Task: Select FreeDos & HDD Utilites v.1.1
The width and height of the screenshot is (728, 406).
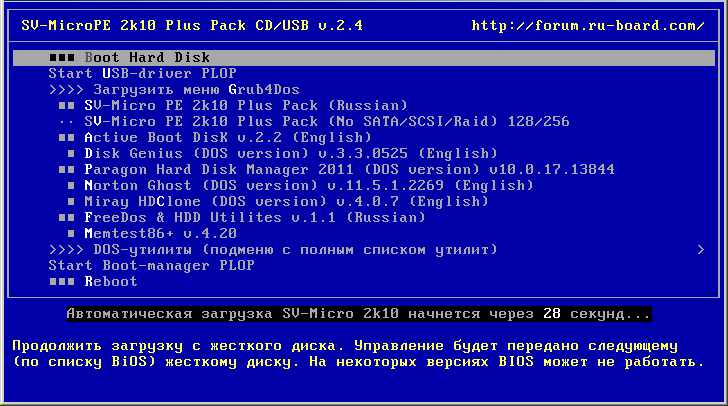Action: [x=255, y=217]
